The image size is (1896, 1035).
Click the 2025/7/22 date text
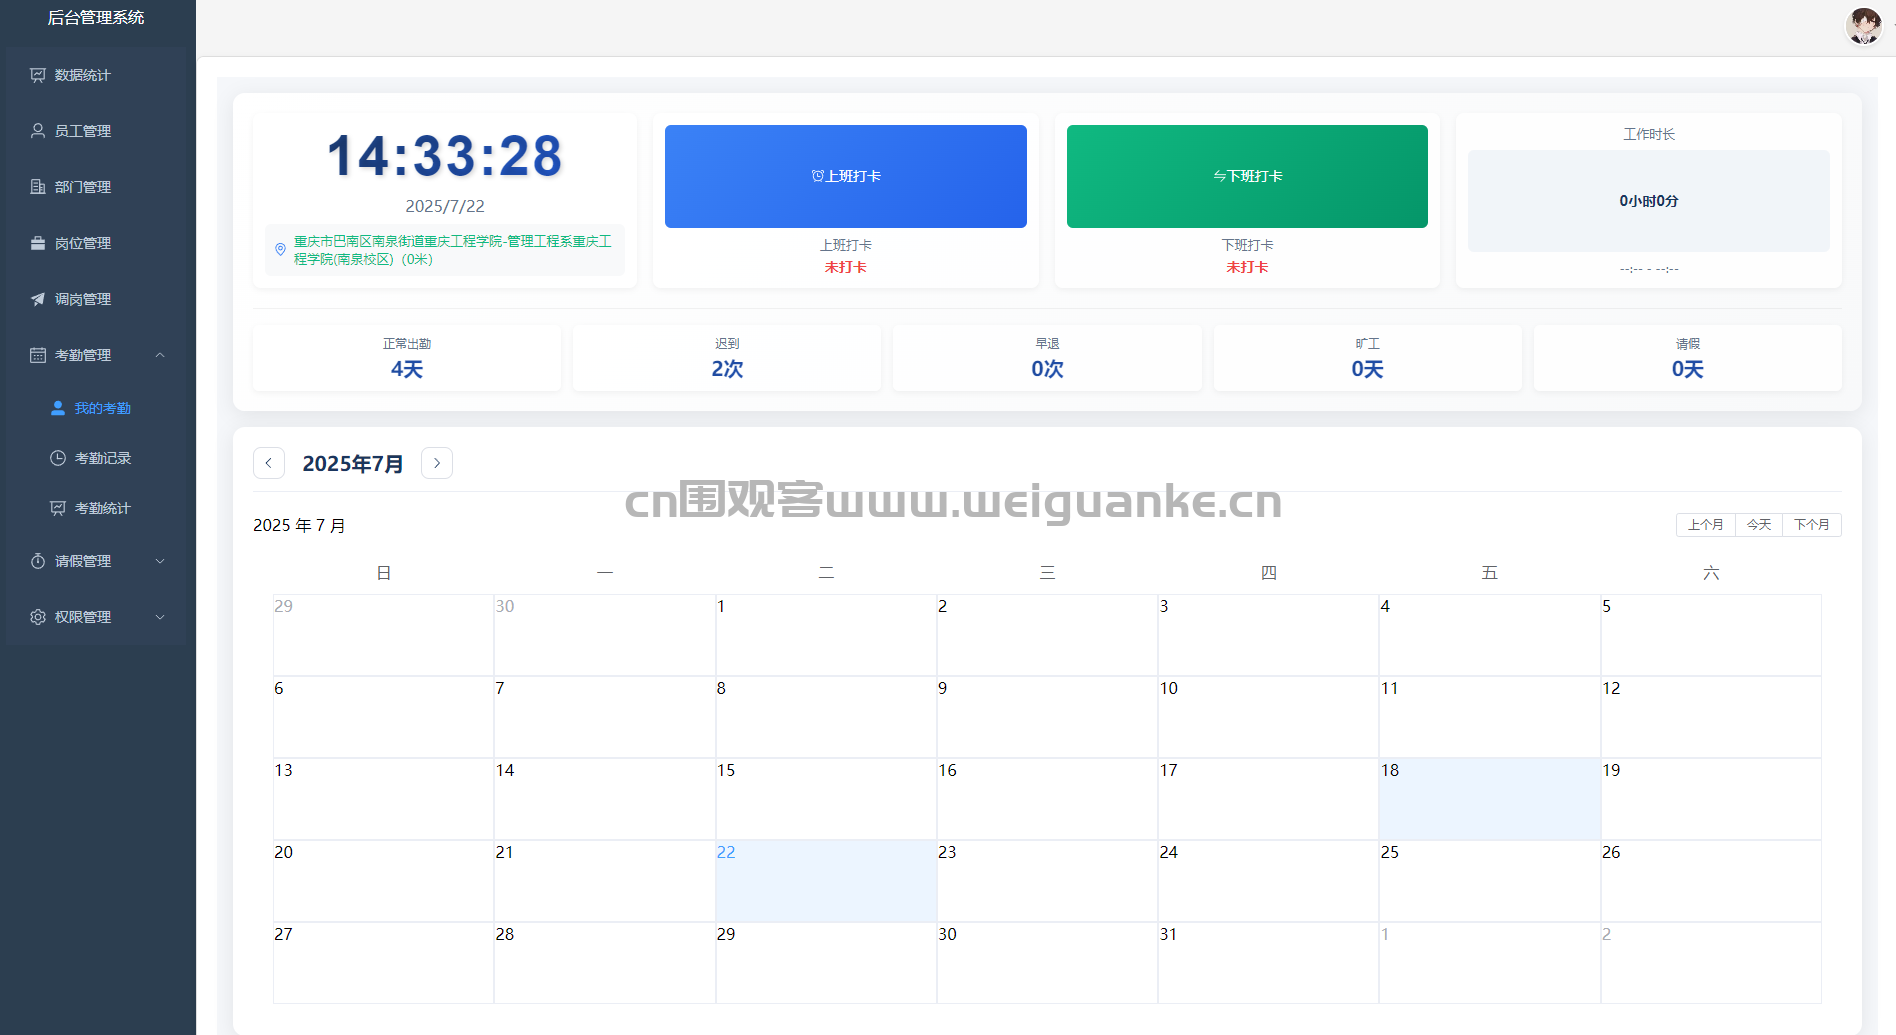click(445, 206)
